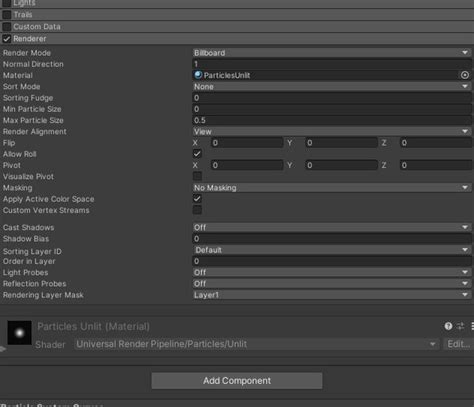Uncheck Apply Active Color Space
Image resolution: width=474 pixels, height=407 pixels.
click(x=197, y=199)
